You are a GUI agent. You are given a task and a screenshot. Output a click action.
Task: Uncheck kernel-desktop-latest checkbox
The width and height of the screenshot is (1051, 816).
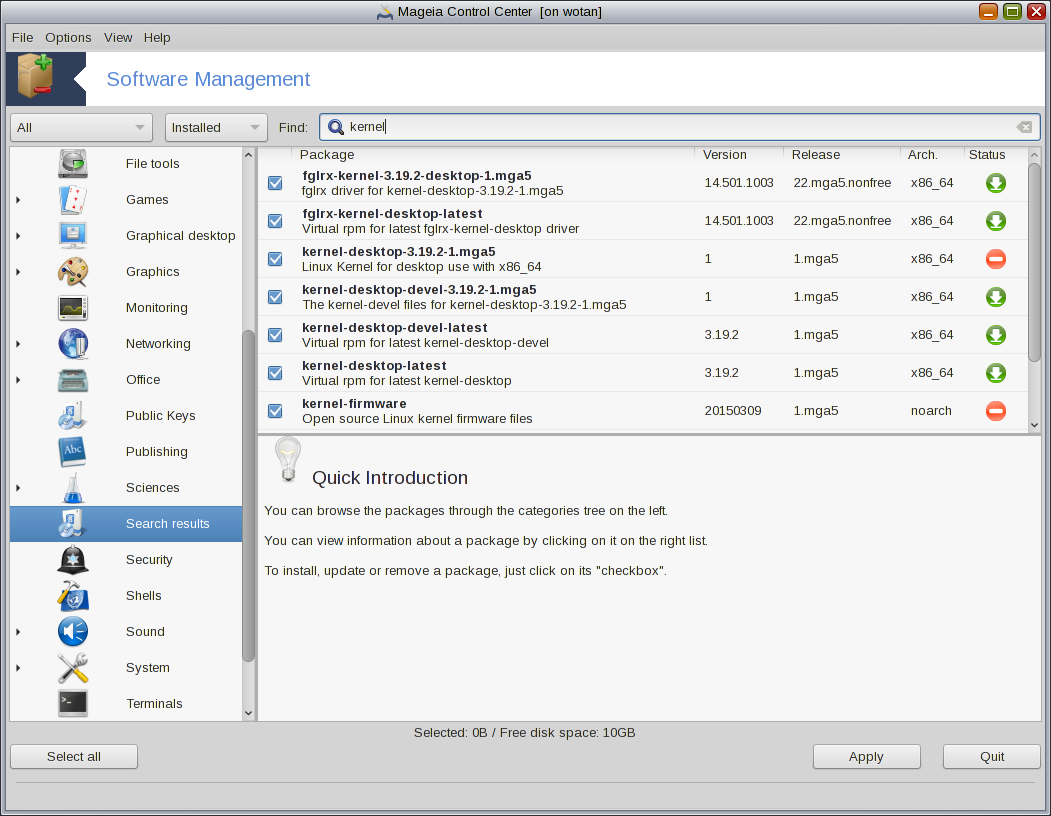pos(275,373)
